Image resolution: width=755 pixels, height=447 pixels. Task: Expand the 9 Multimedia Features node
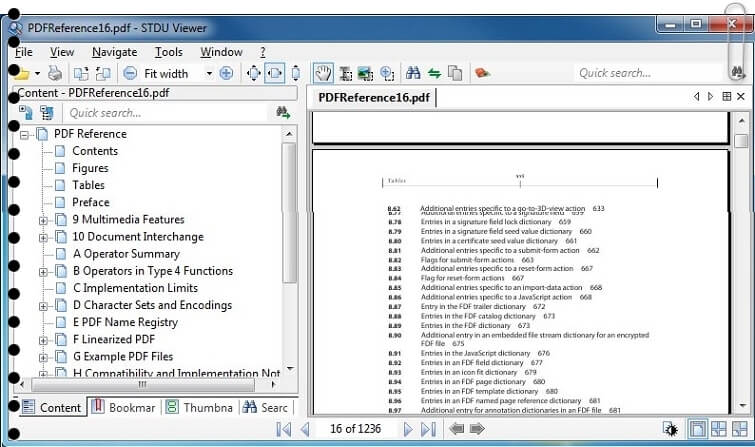point(43,221)
